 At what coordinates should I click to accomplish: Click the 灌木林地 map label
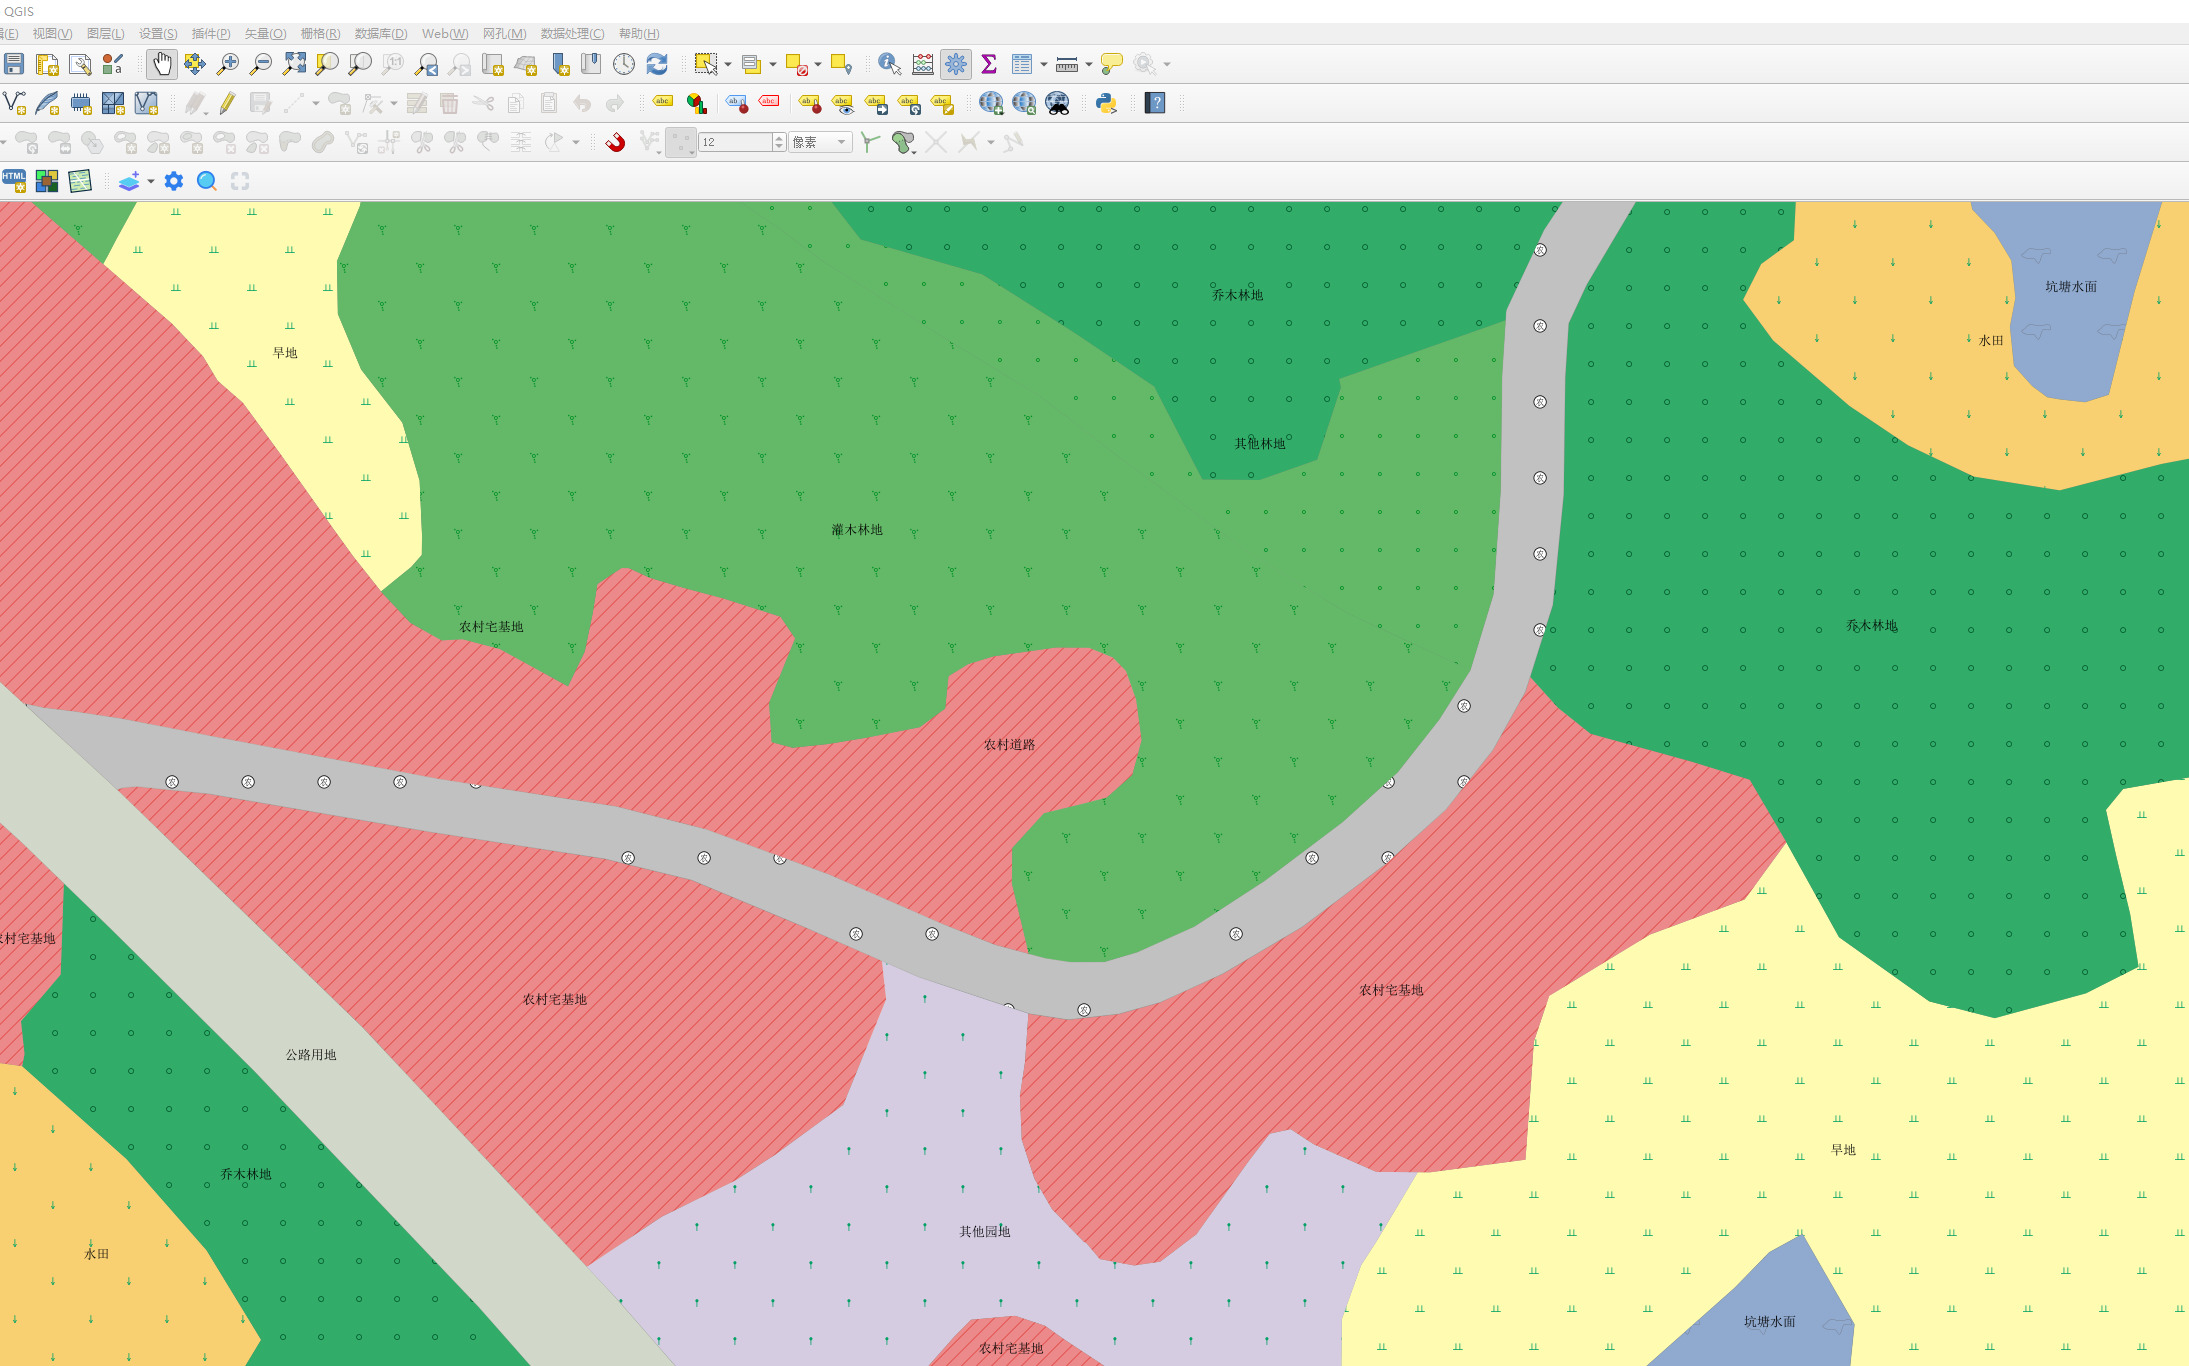(x=857, y=530)
